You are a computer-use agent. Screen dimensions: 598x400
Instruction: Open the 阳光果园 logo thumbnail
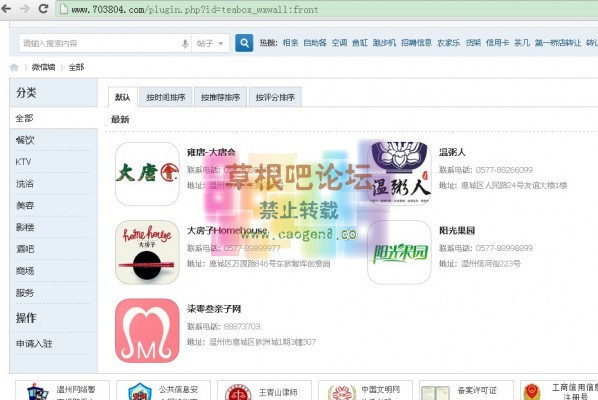399,252
